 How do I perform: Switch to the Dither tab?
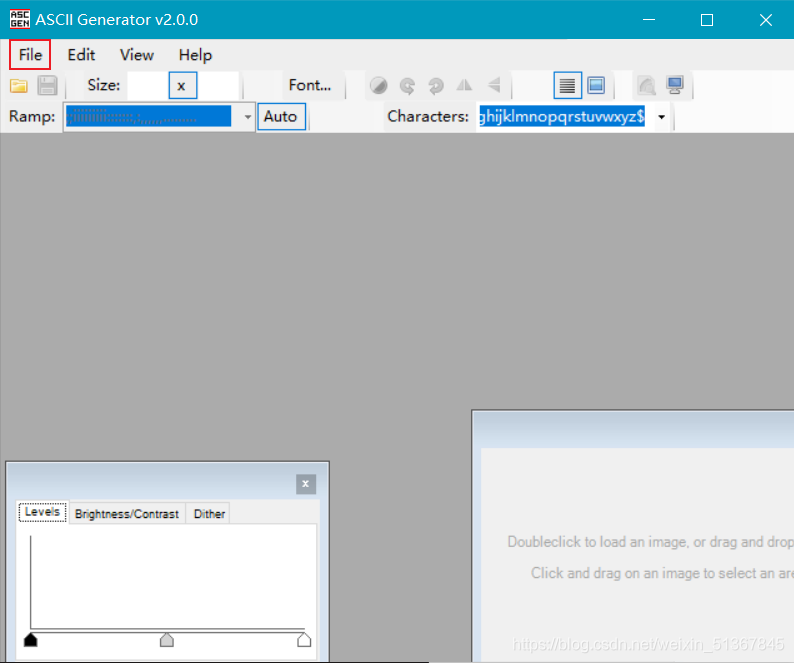tap(209, 514)
